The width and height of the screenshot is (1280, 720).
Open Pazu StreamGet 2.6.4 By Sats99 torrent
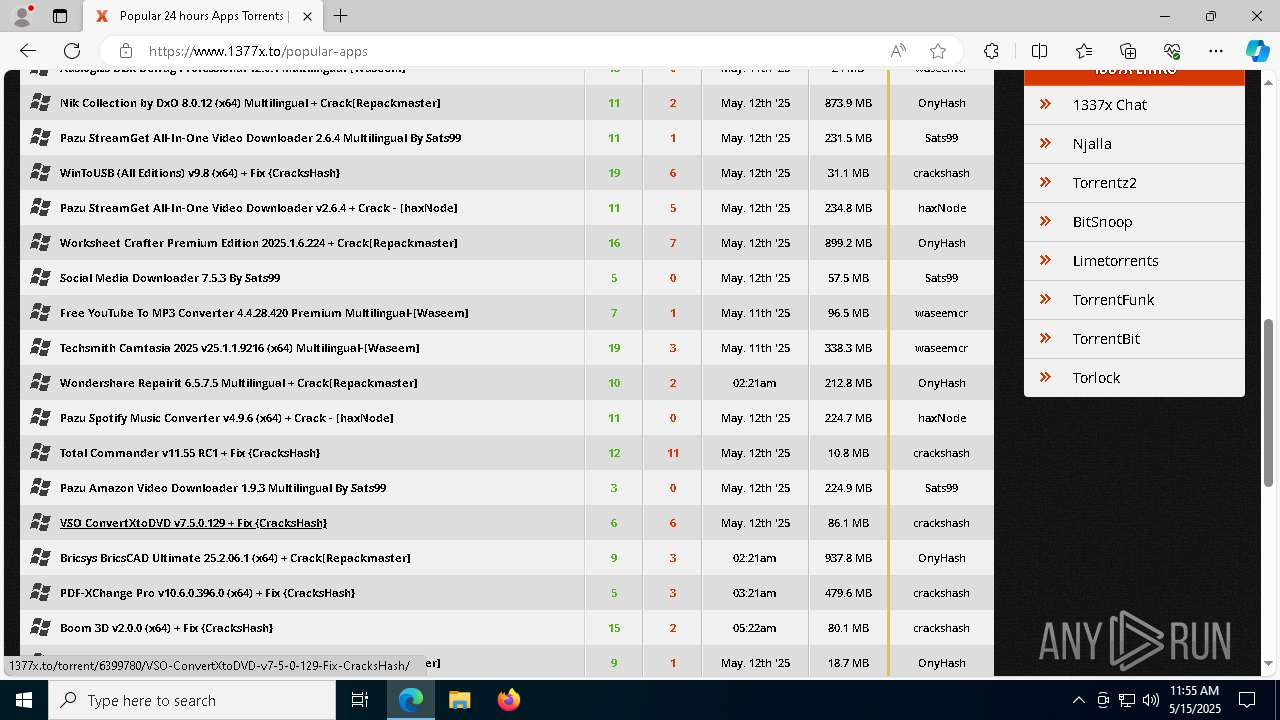pyautogui.click(x=260, y=138)
